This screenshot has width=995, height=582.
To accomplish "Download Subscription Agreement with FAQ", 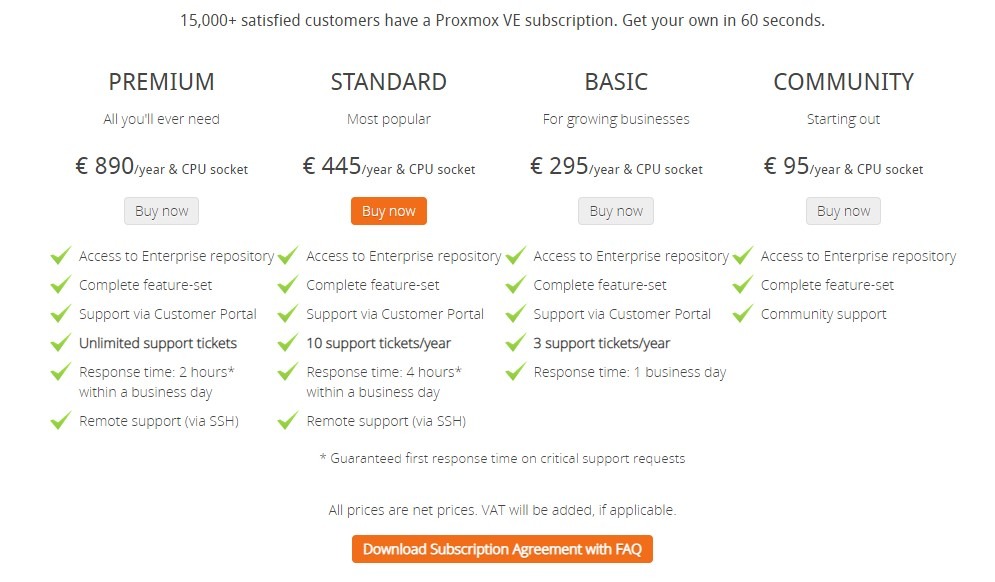I will [x=502, y=549].
